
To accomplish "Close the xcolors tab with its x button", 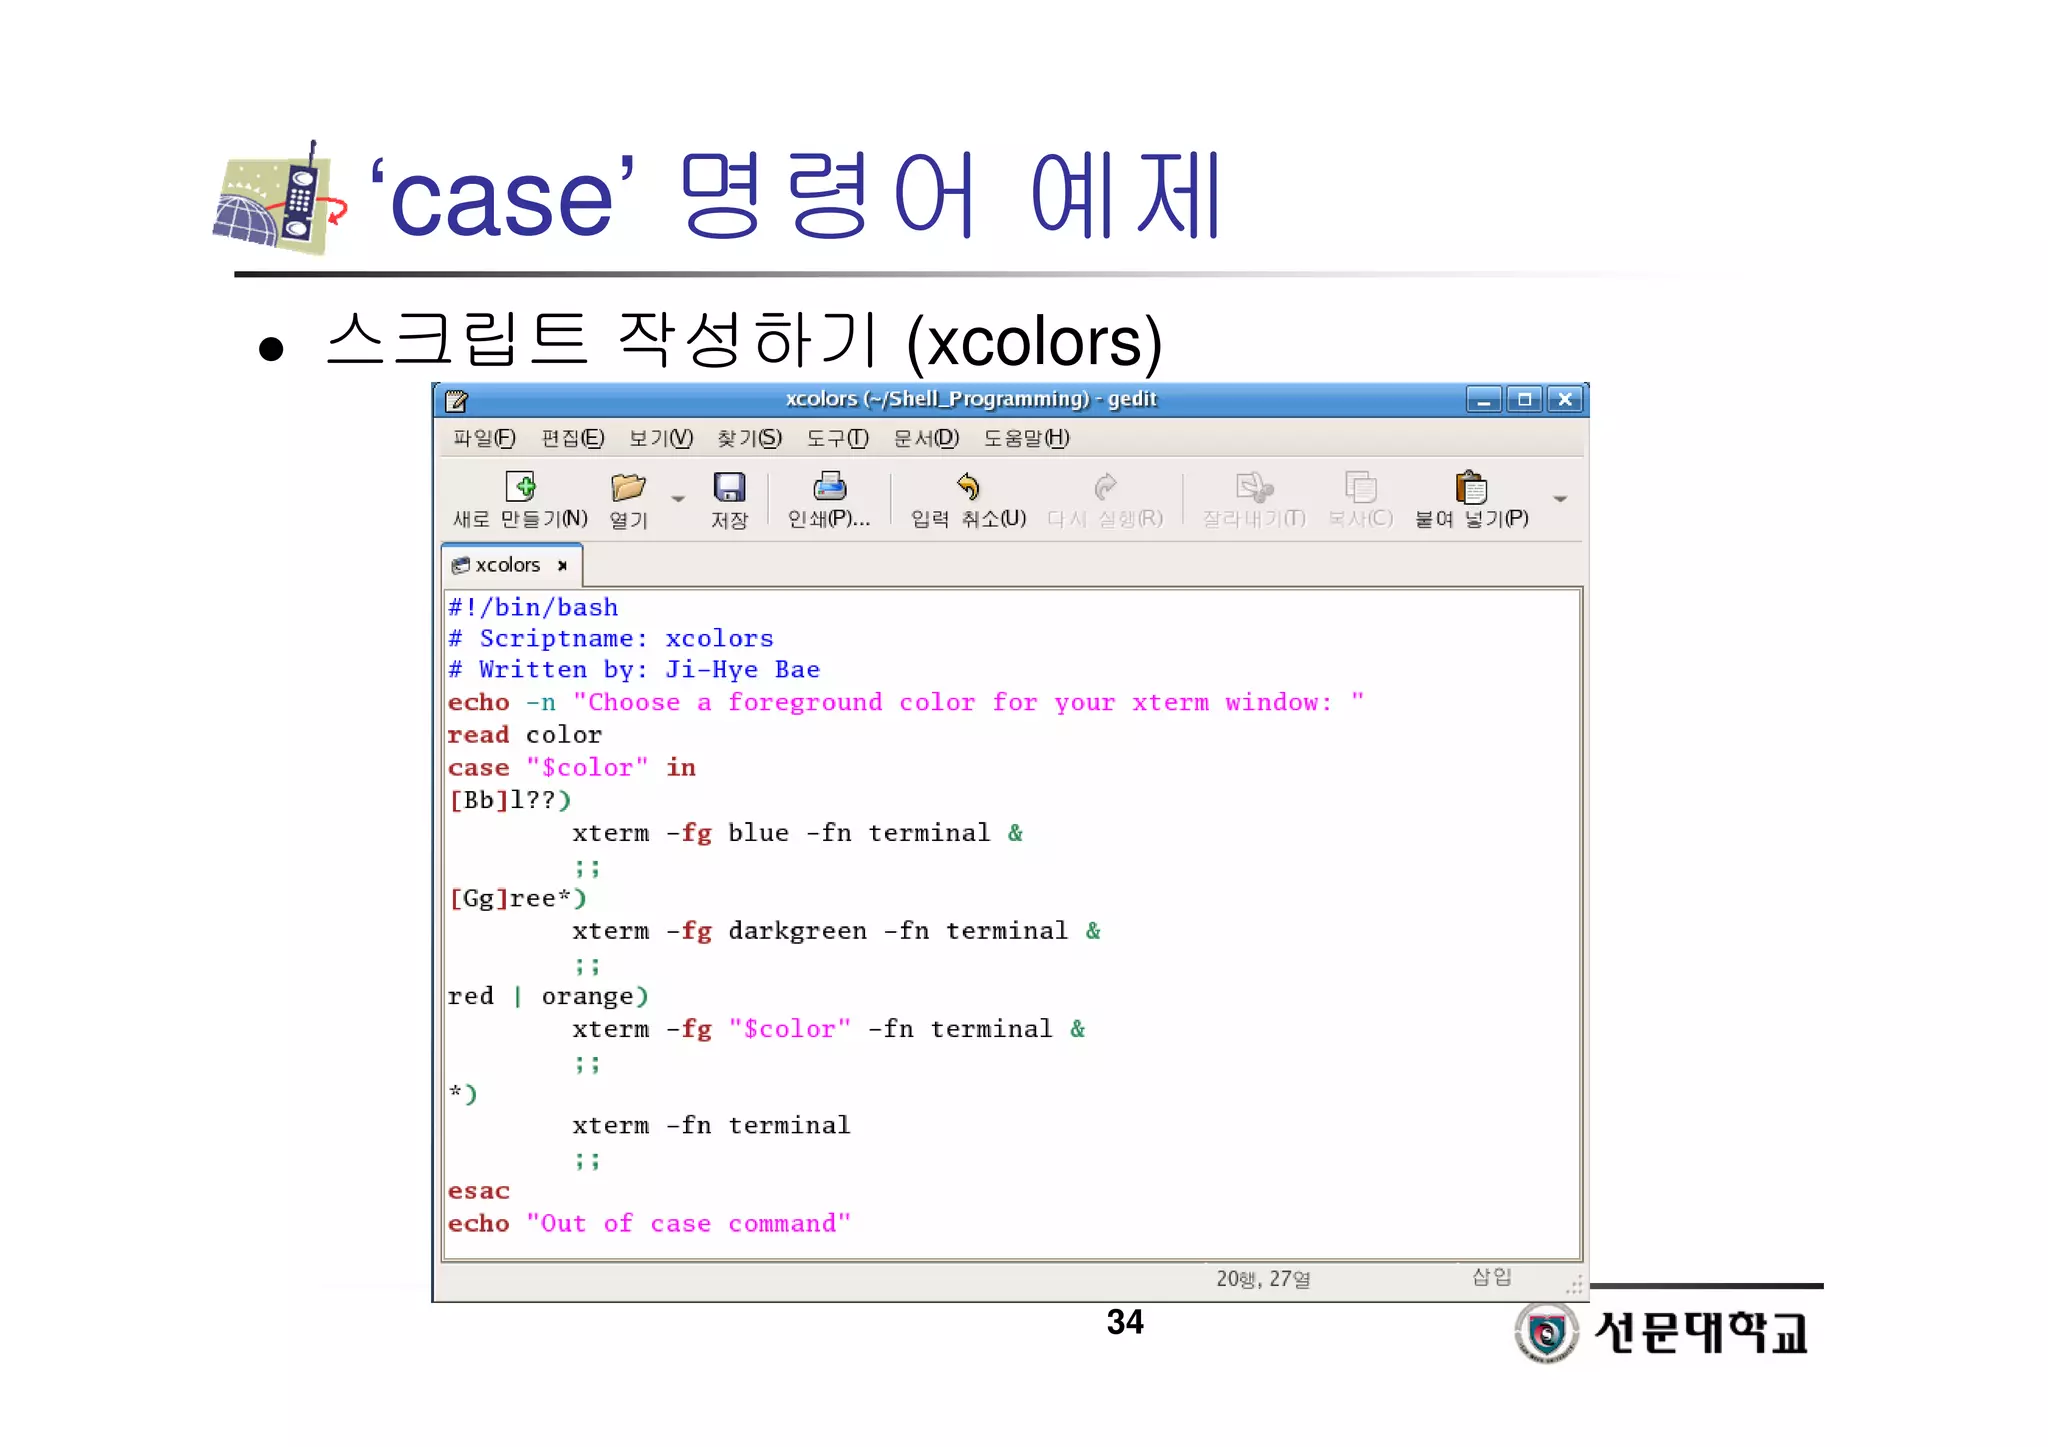I will [562, 566].
